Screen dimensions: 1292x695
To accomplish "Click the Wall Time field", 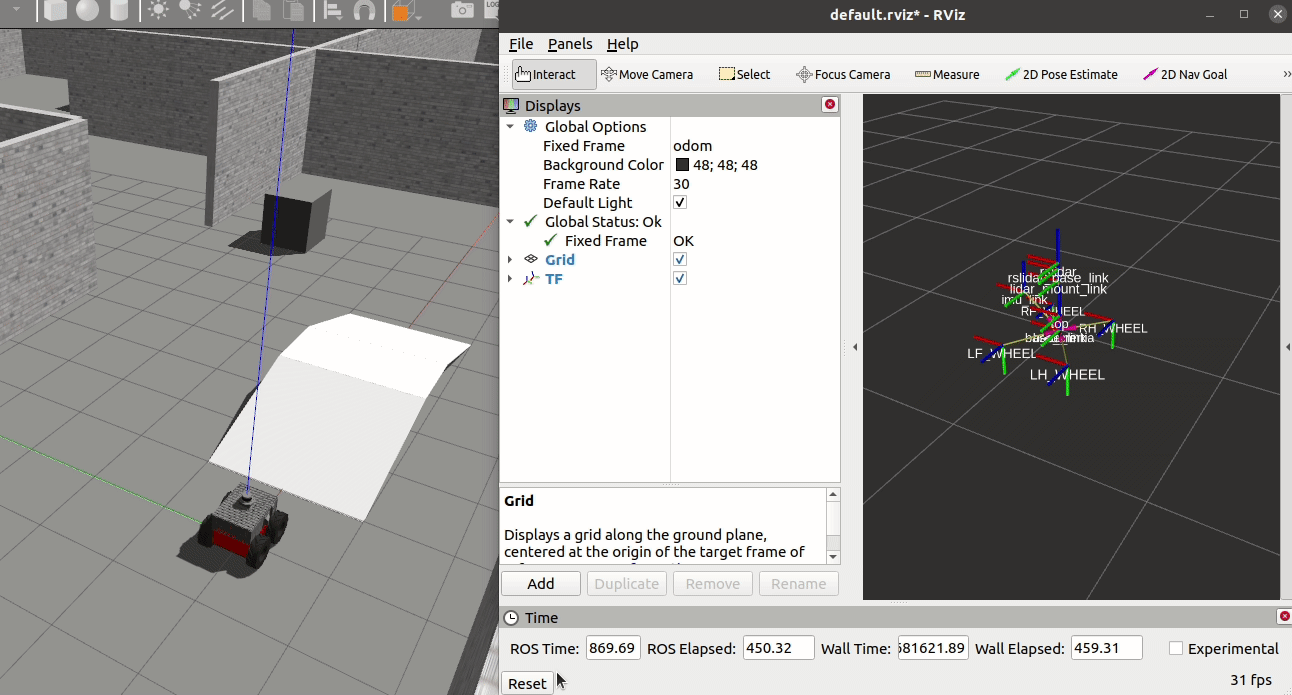I will click(x=933, y=648).
